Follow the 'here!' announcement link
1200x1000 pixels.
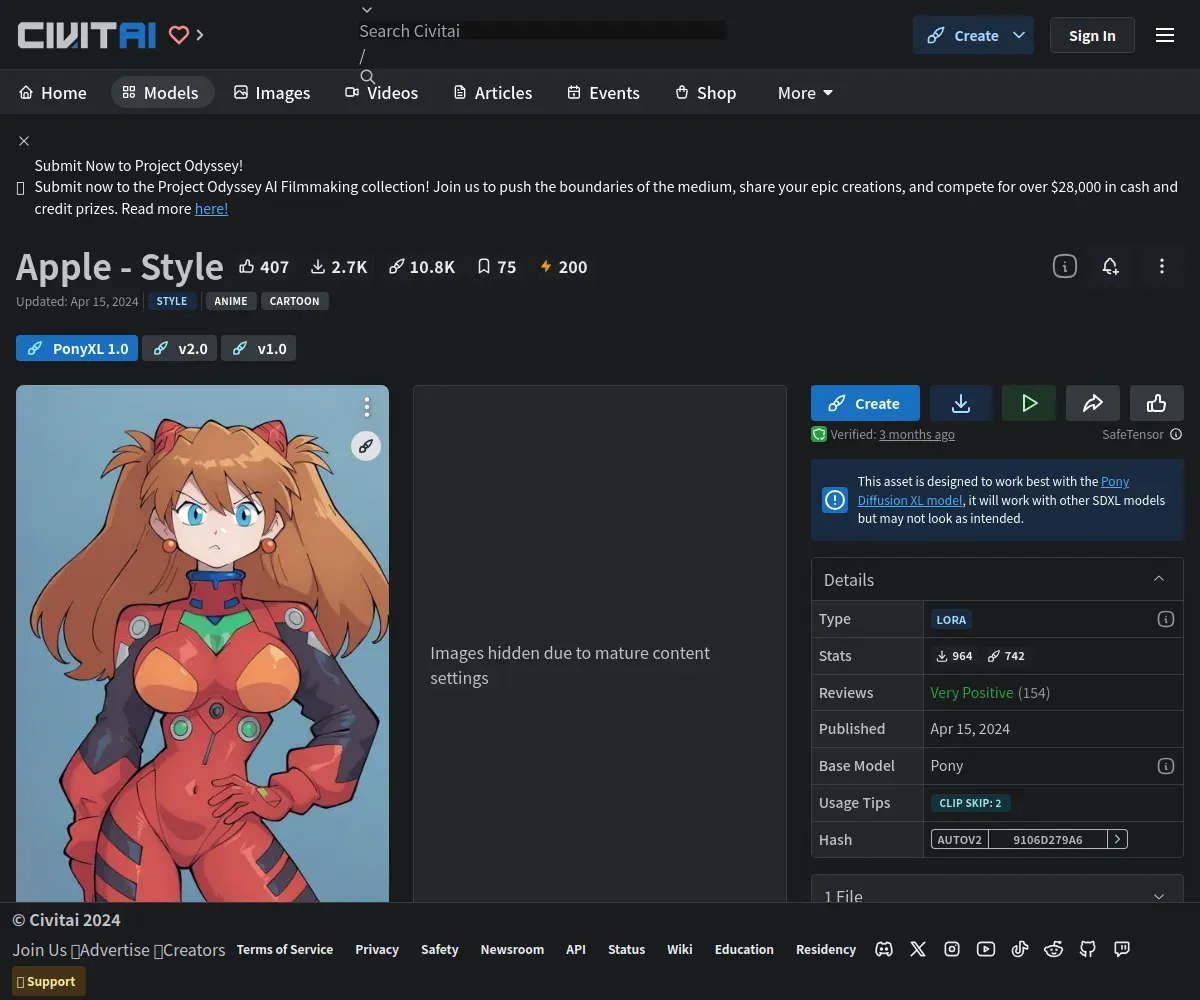(211, 208)
